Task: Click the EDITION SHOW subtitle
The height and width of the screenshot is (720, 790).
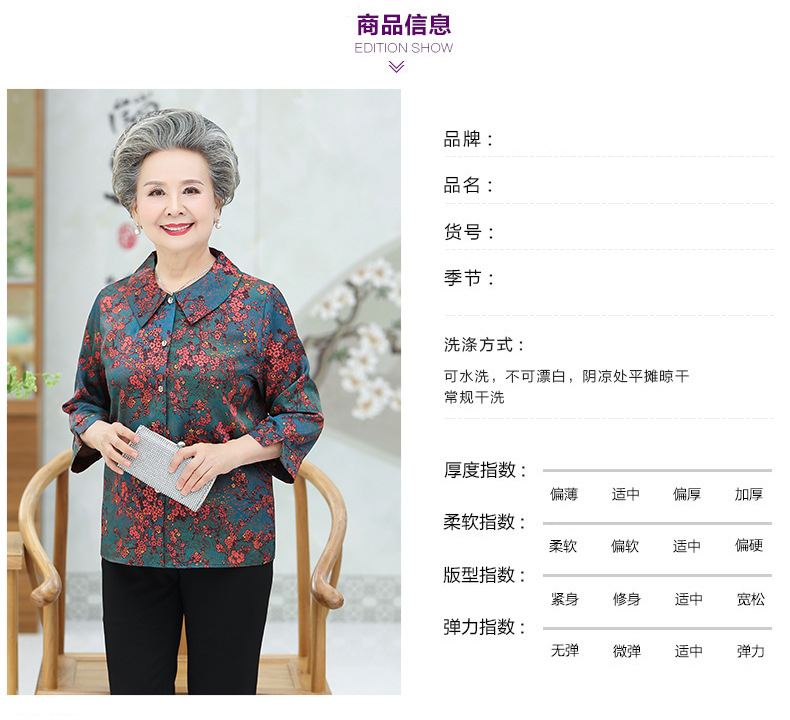Action: click(x=404, y=48)
